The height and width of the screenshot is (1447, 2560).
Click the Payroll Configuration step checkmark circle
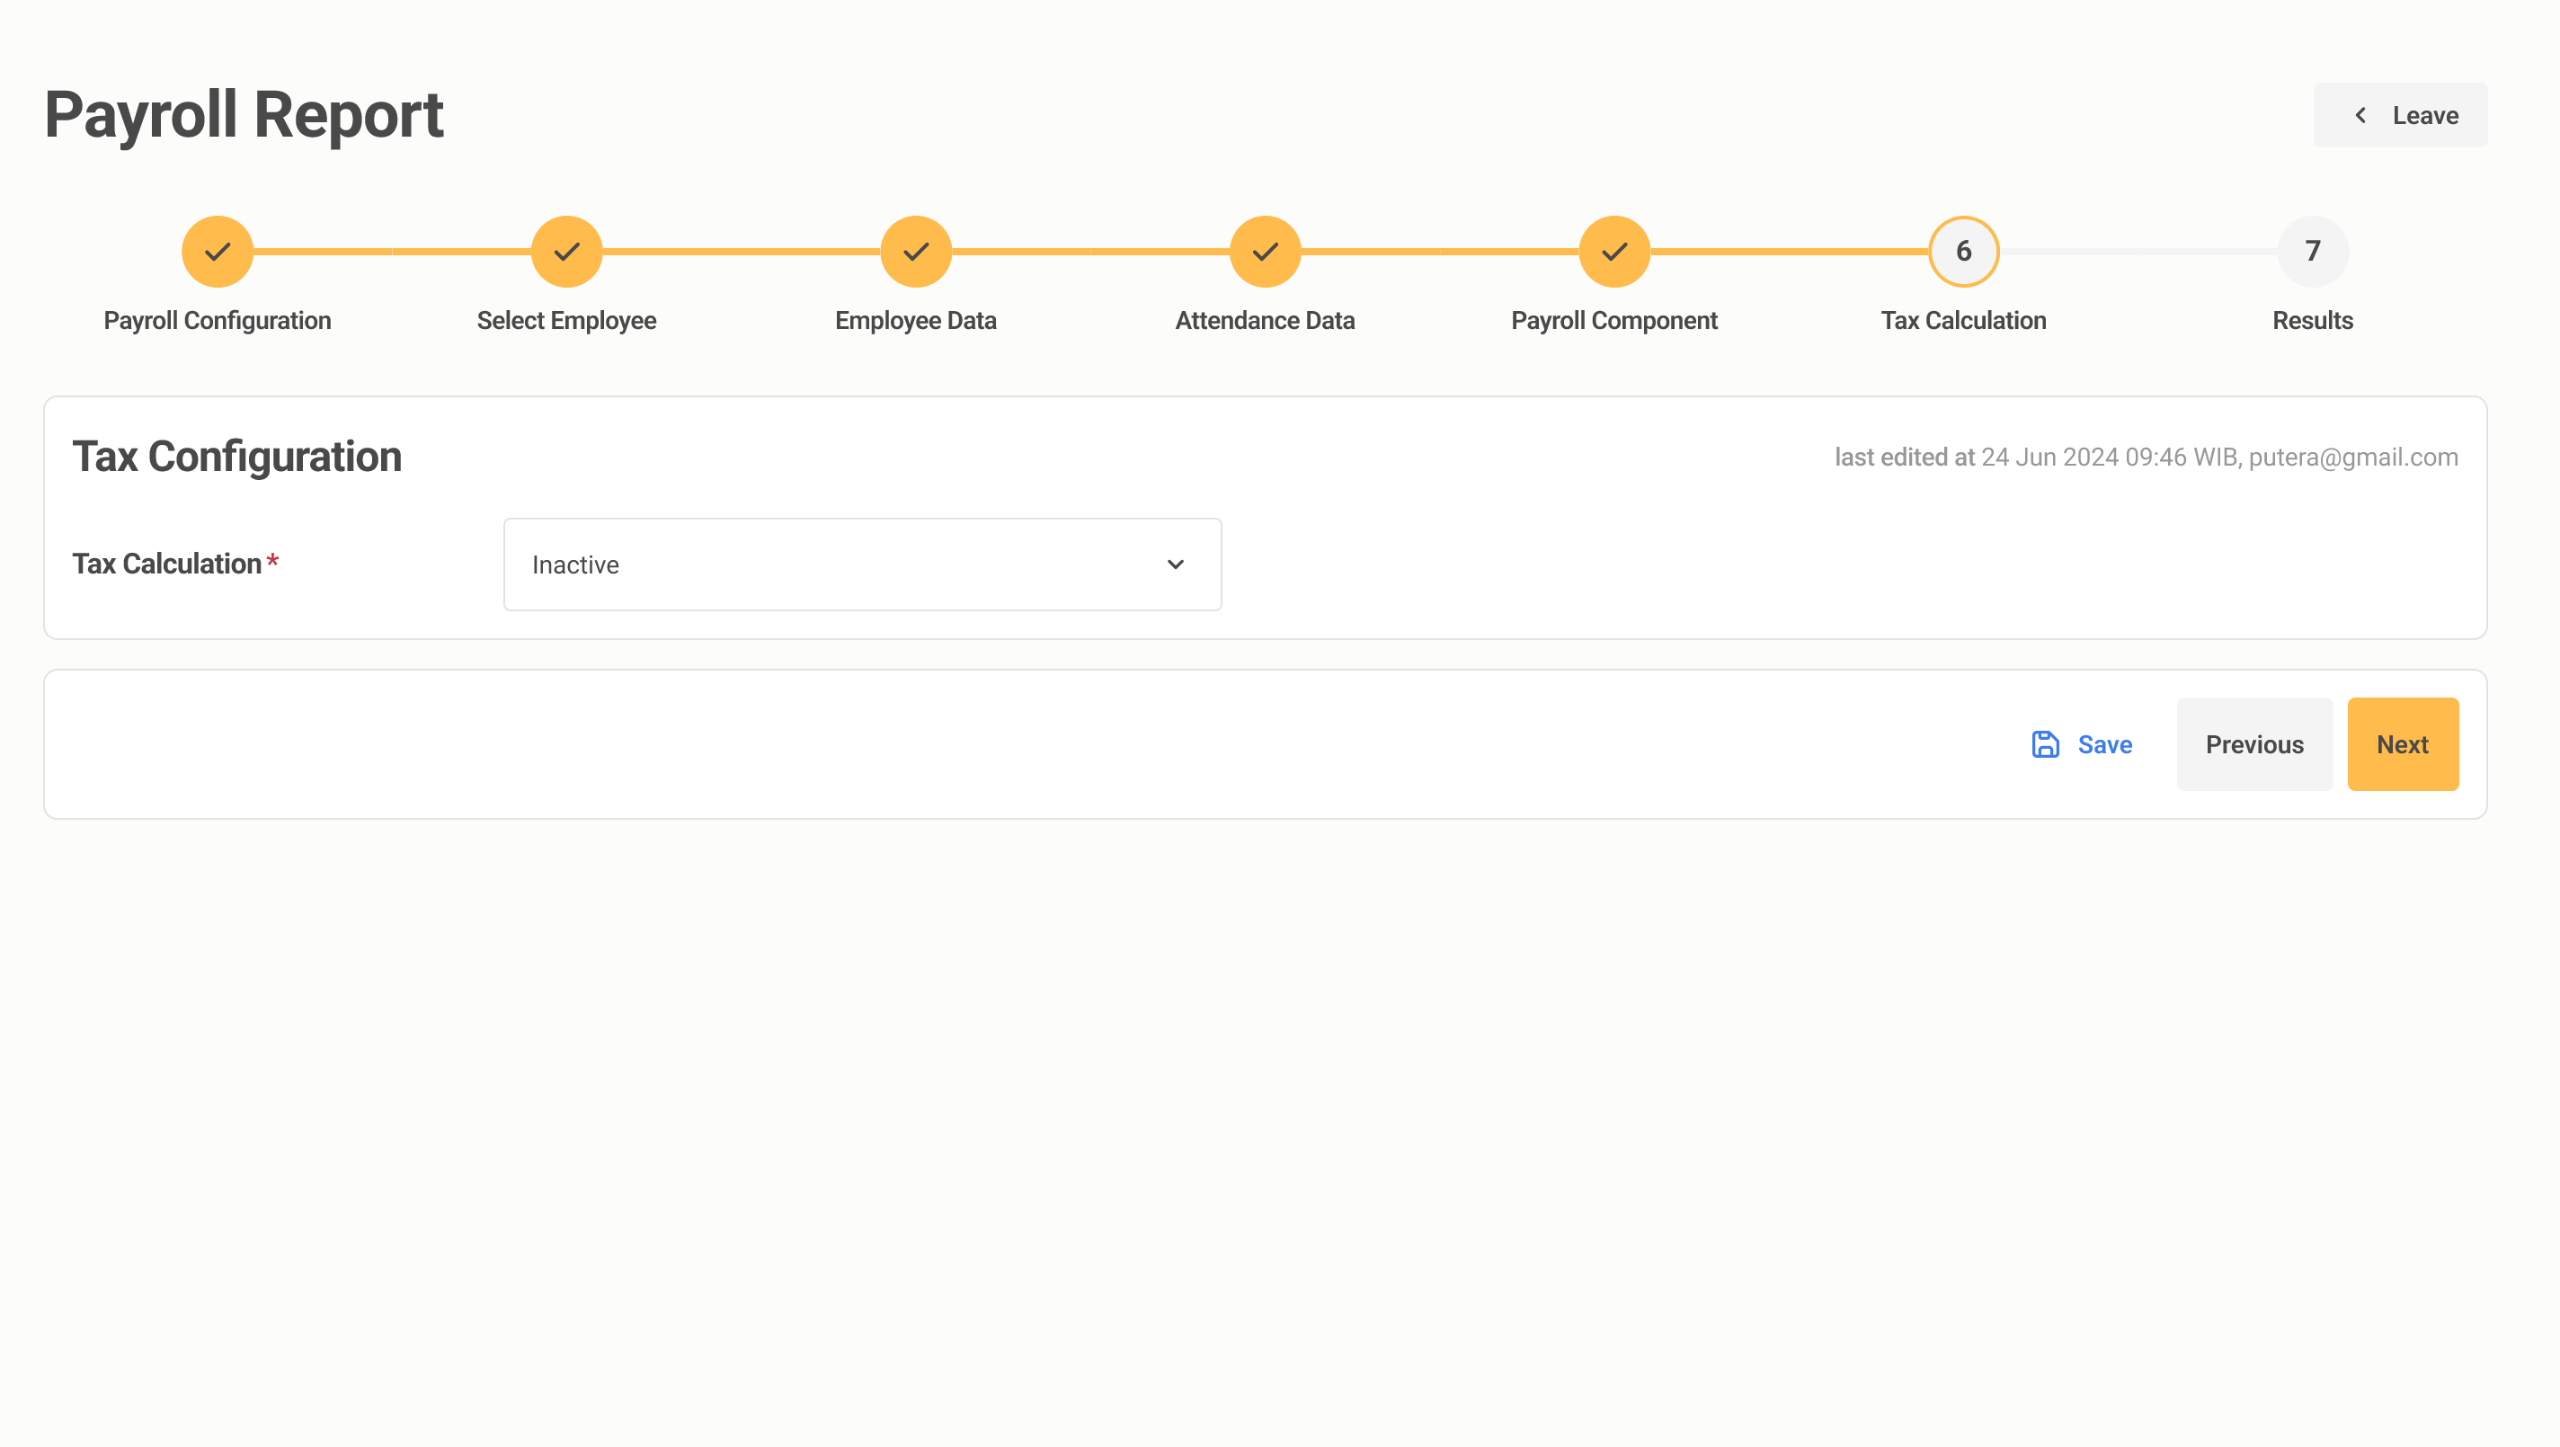click(217, 251)
